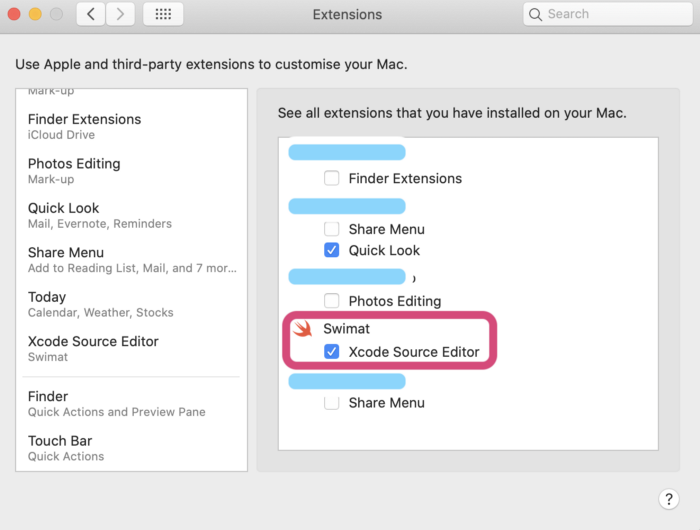Enable the Finder Extensions checkbox
700x530 pixels.
click(x=332, y=178)
